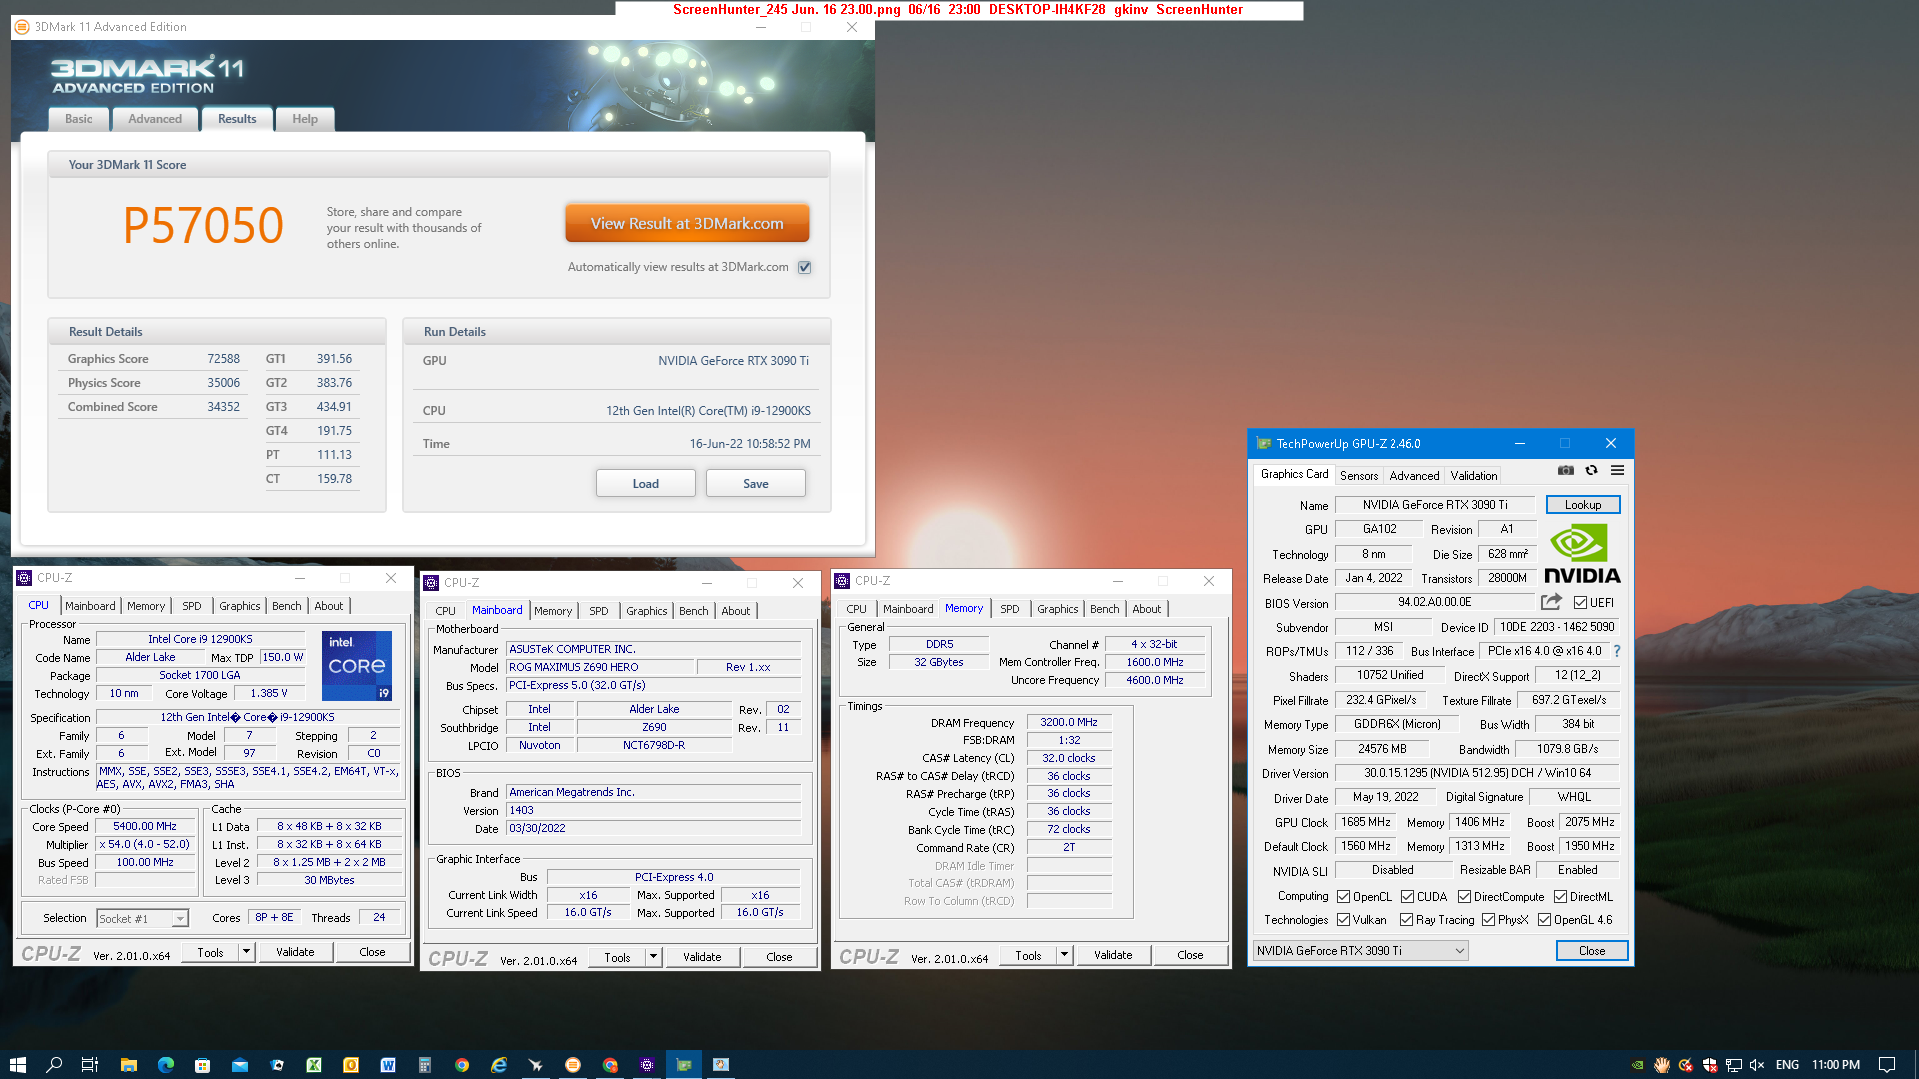
Task: Expand Tools arrow in CPU-Z Memory window
Action: (1064, 955)
